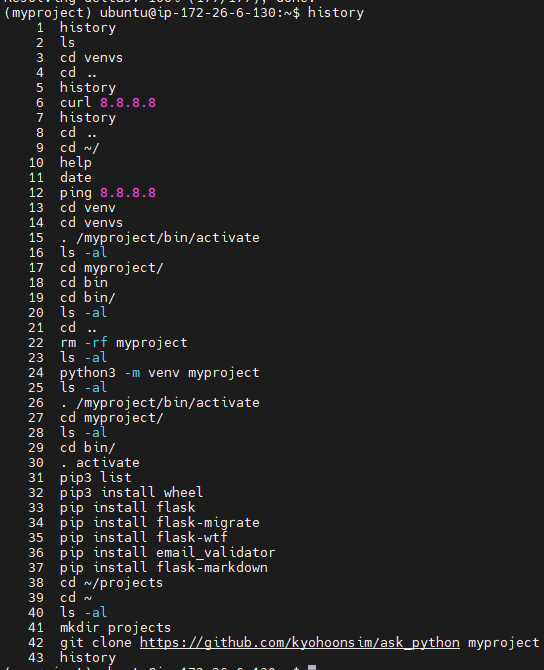Select the 'cd ~/projects' command
544x670 pixels.
(112, 582)
